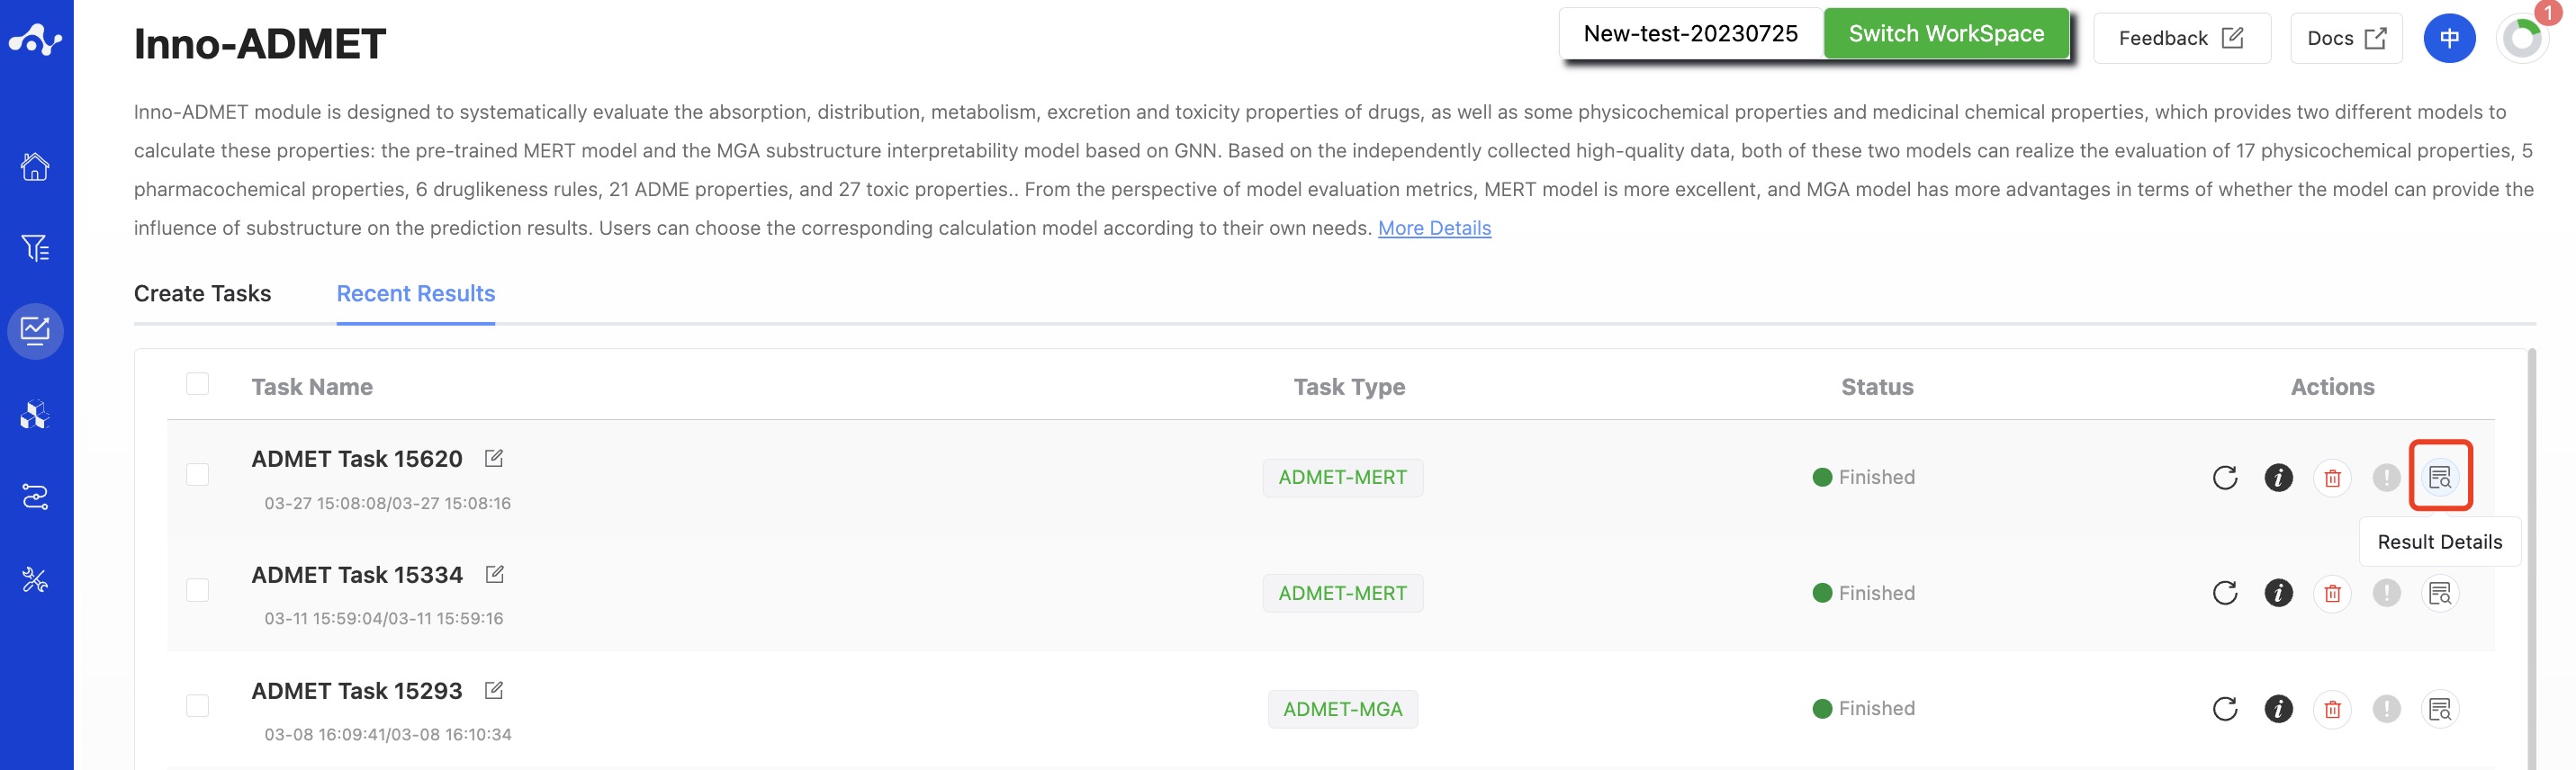Open the cube modules icon in the sidebar

point(35,414)
